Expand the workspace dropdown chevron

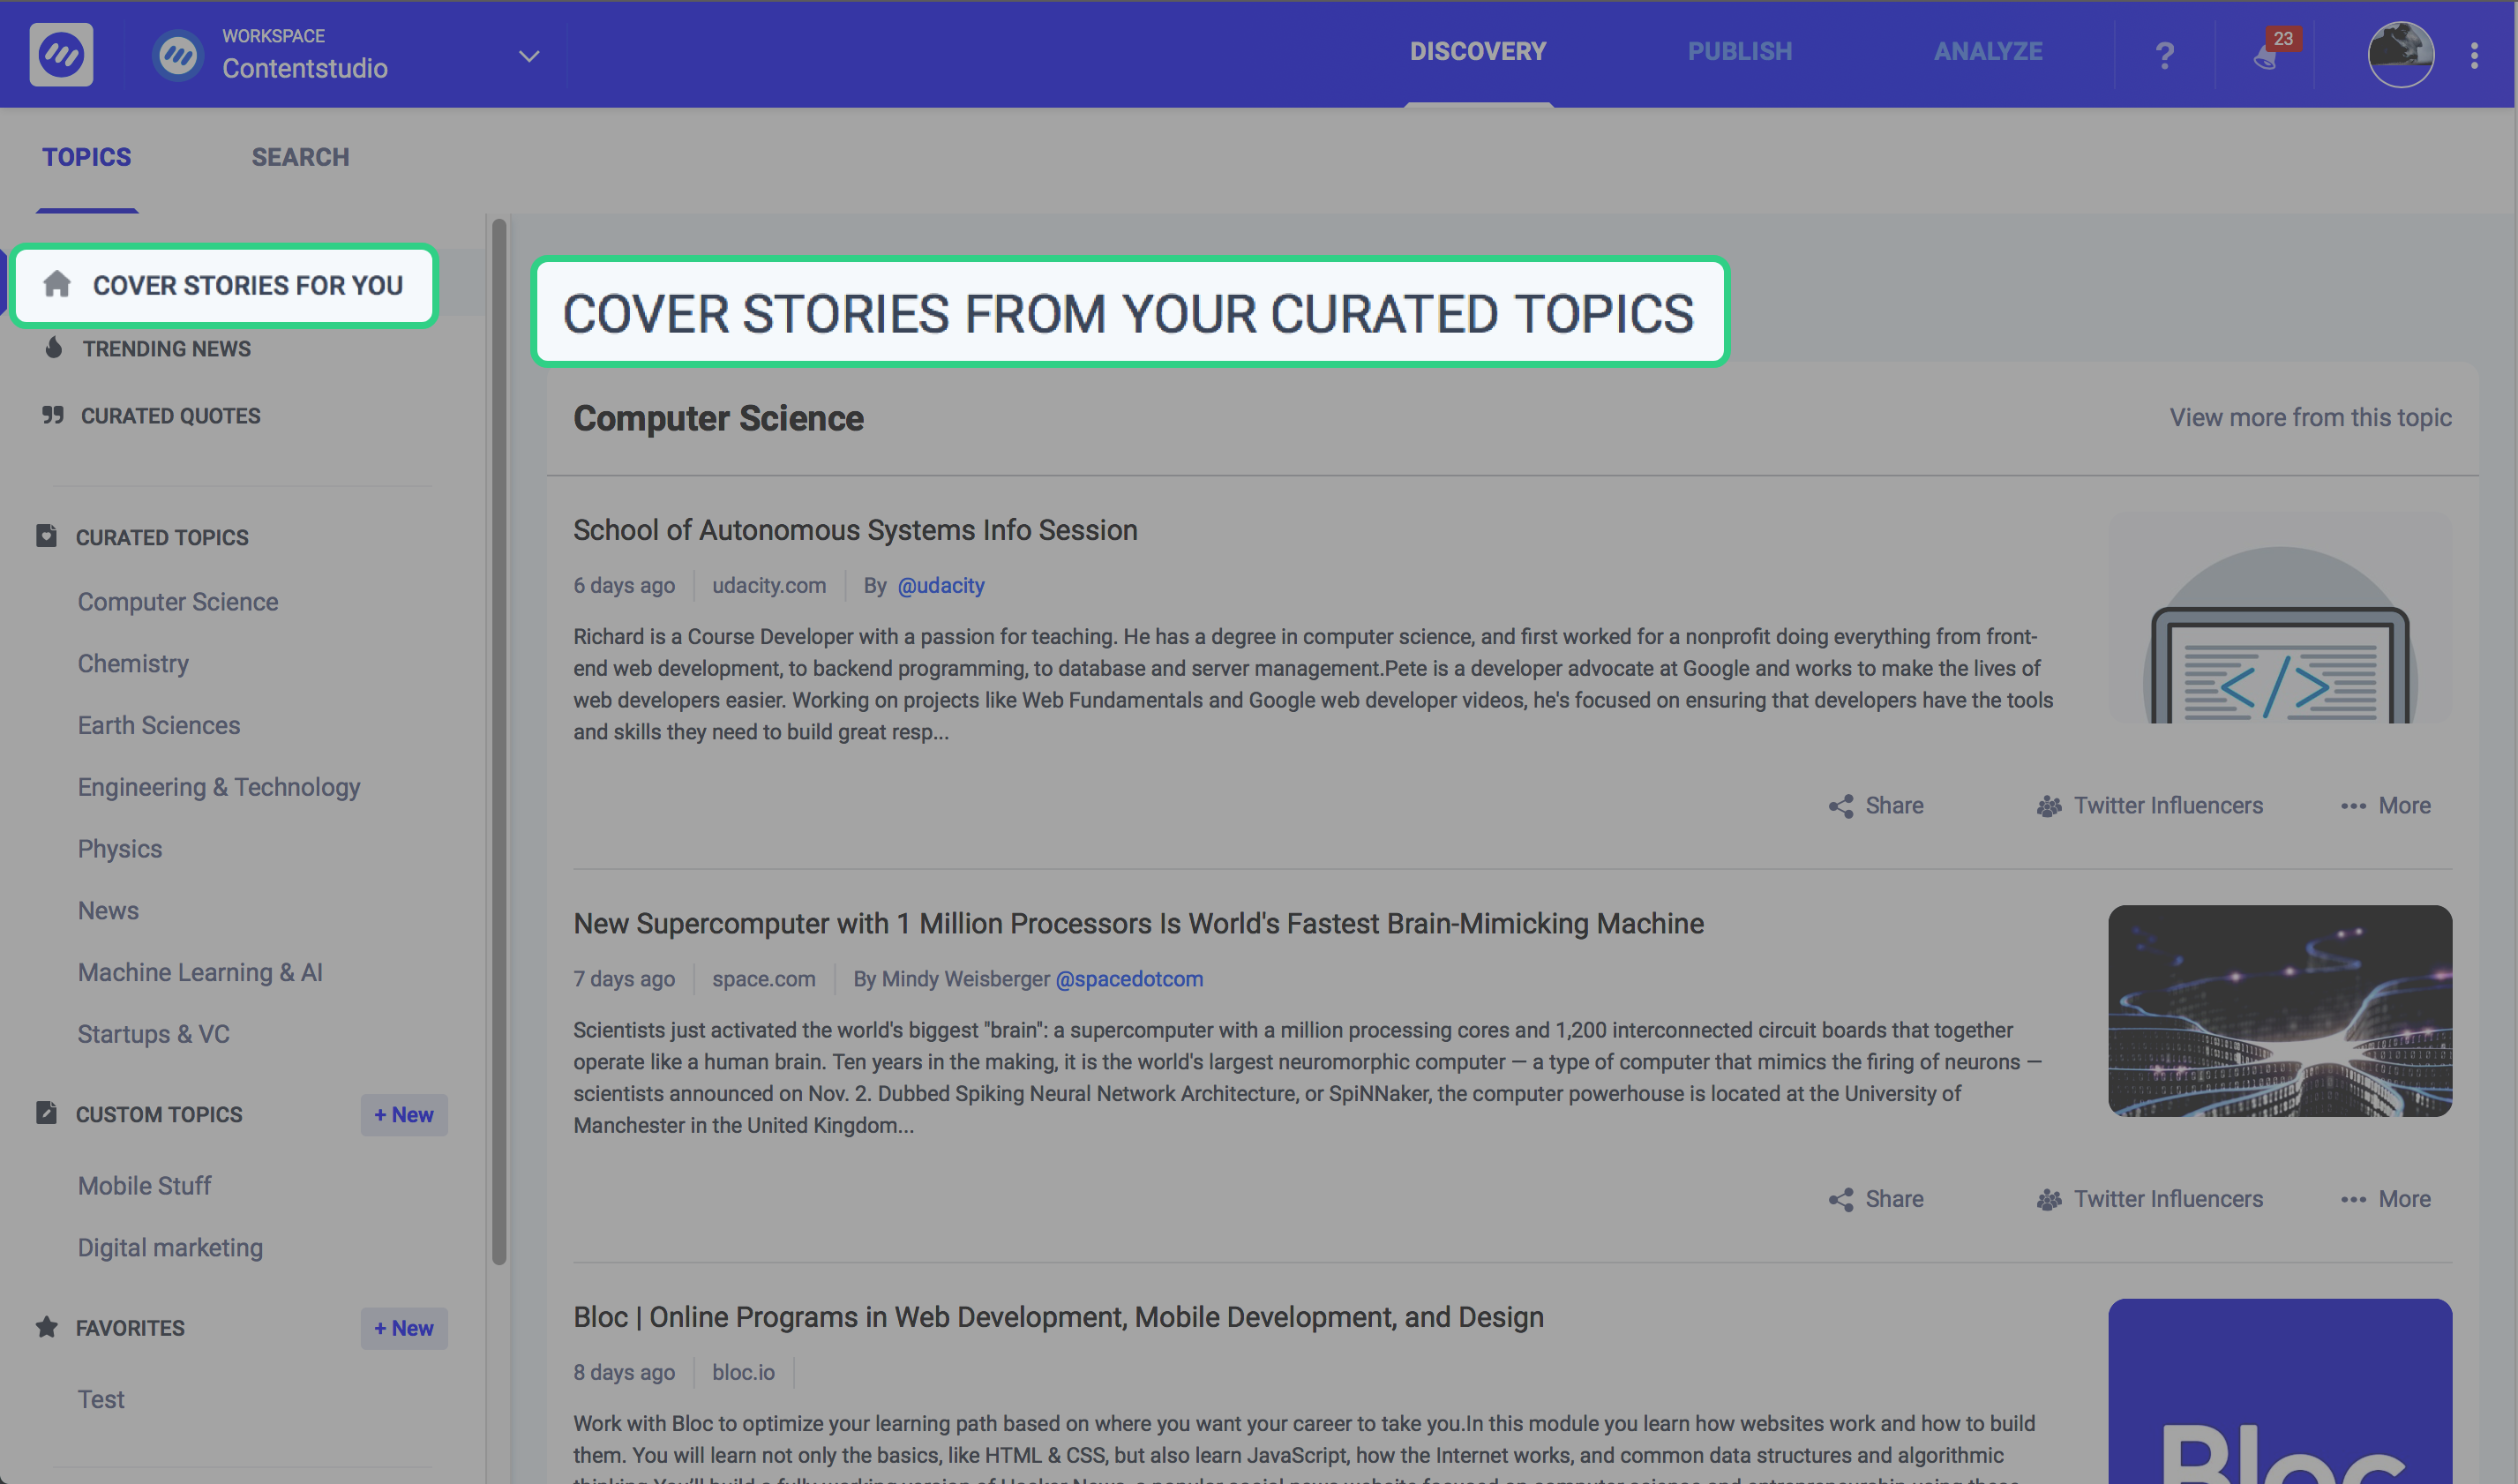pos(529,56)
